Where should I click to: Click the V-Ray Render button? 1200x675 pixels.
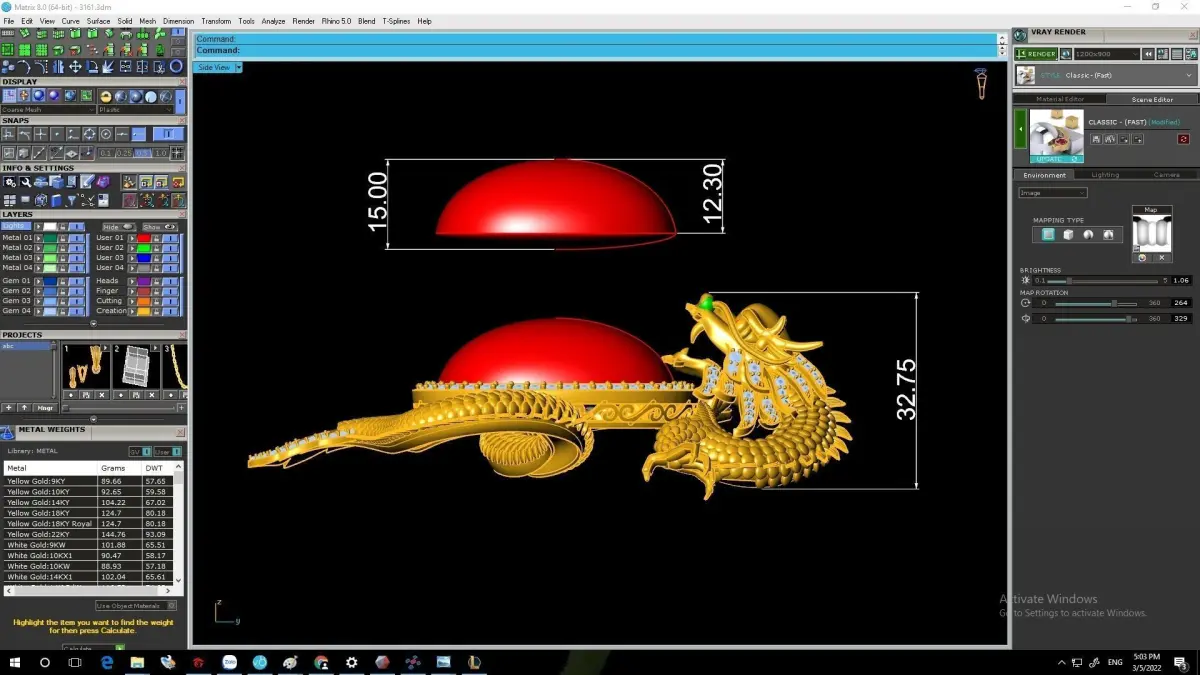tap(1036, 54)
